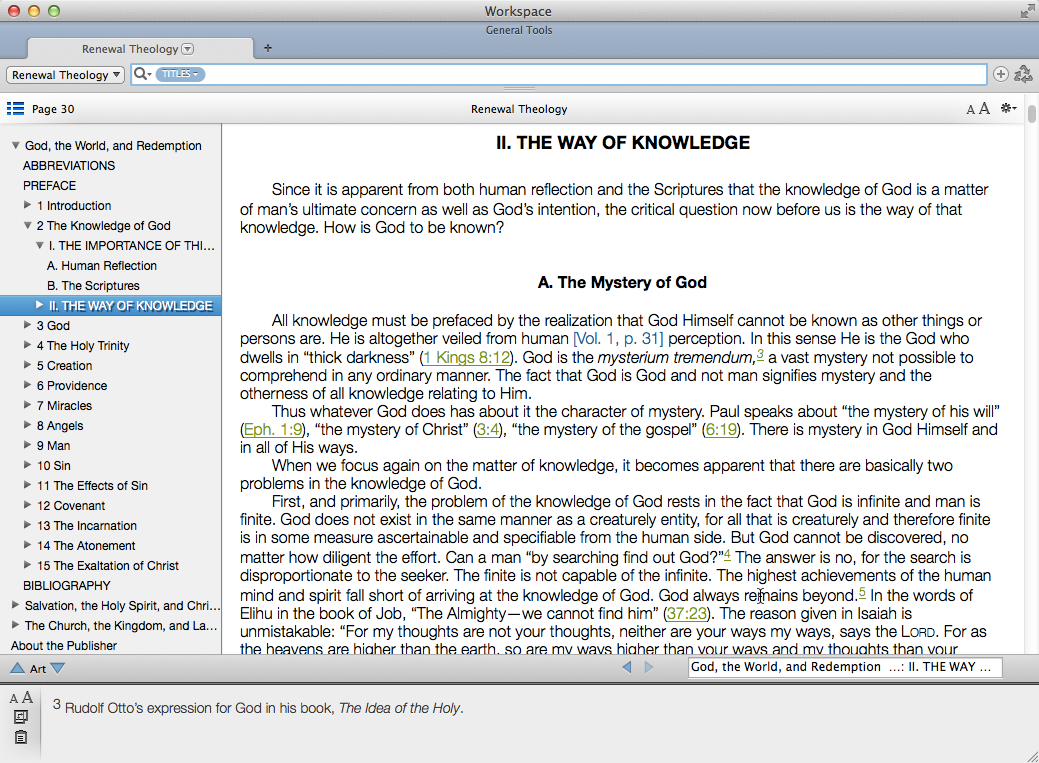Toggle the table of contents list icon
This screenshot has width=1039, height=763.
(15, 109)
